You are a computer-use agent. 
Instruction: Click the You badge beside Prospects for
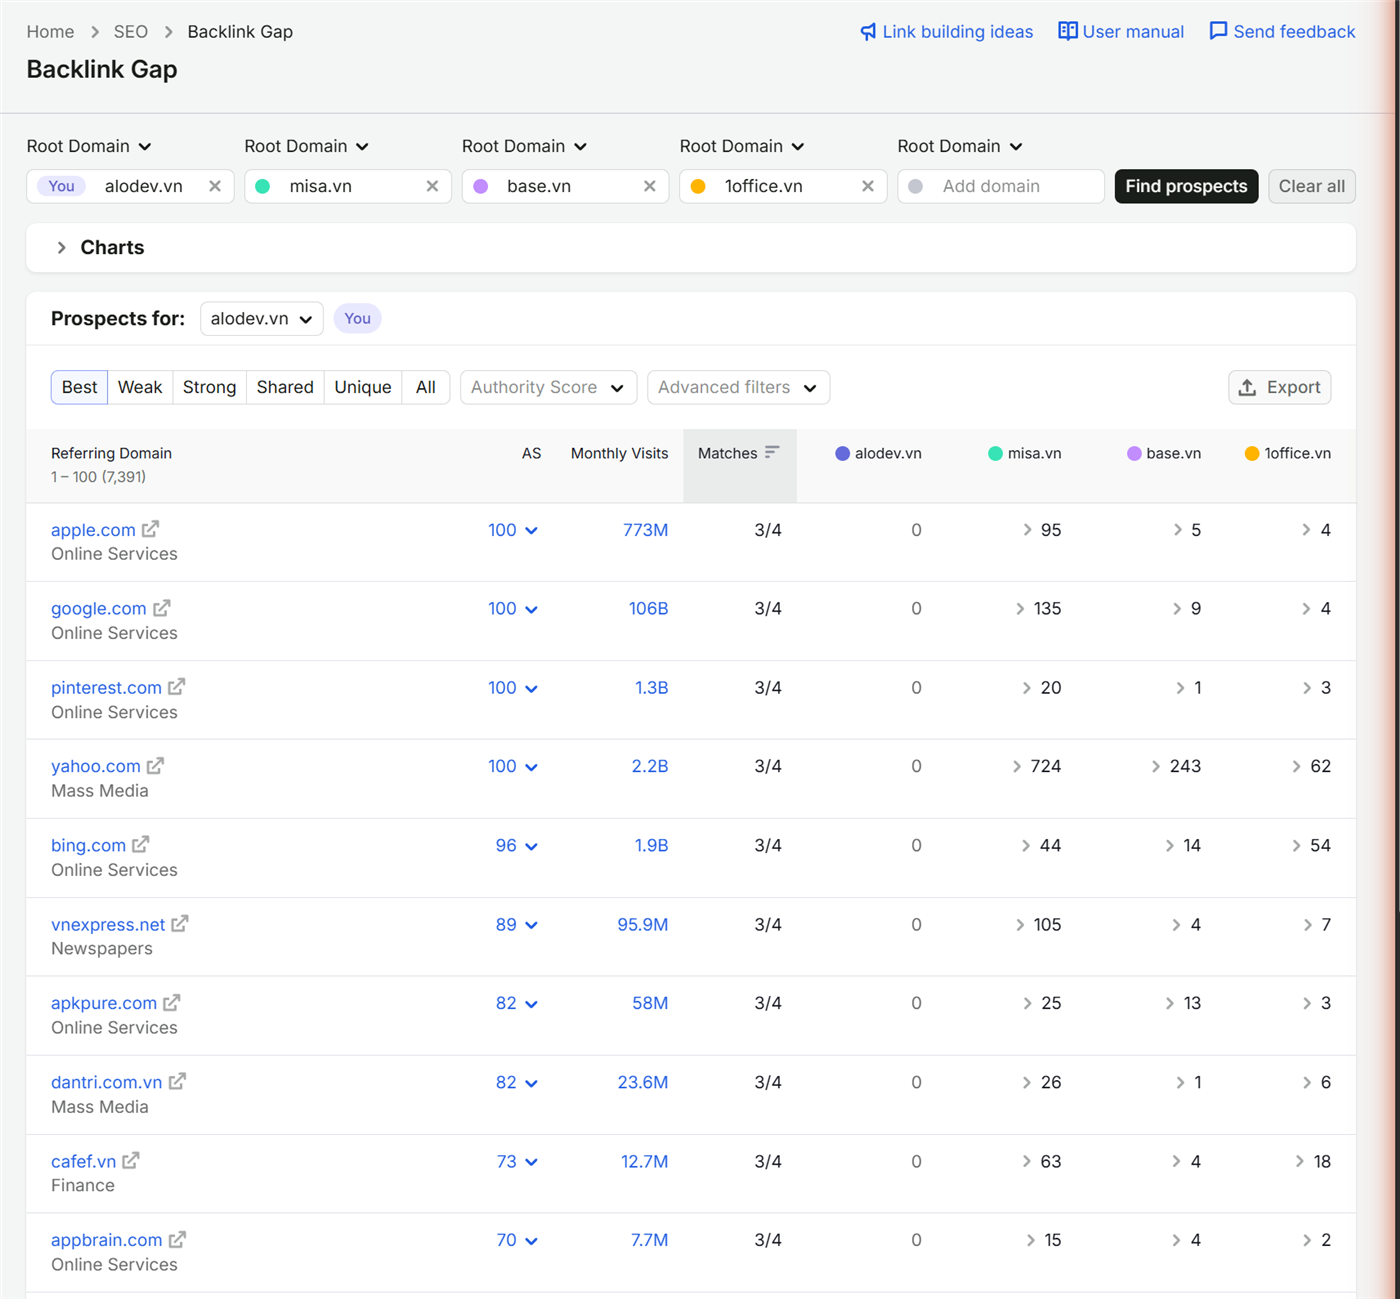click(x=357, y=319)
